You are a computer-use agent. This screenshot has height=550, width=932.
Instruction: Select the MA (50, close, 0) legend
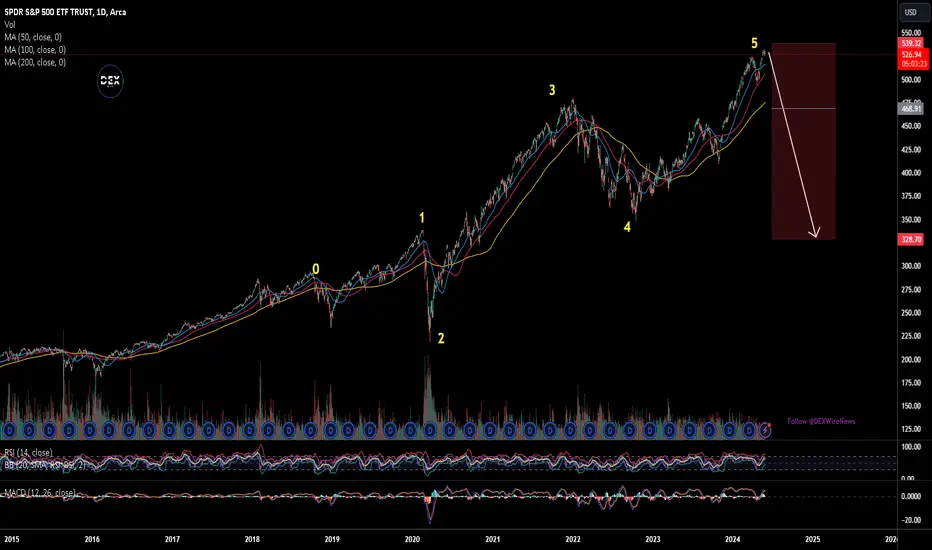[33, 37]
